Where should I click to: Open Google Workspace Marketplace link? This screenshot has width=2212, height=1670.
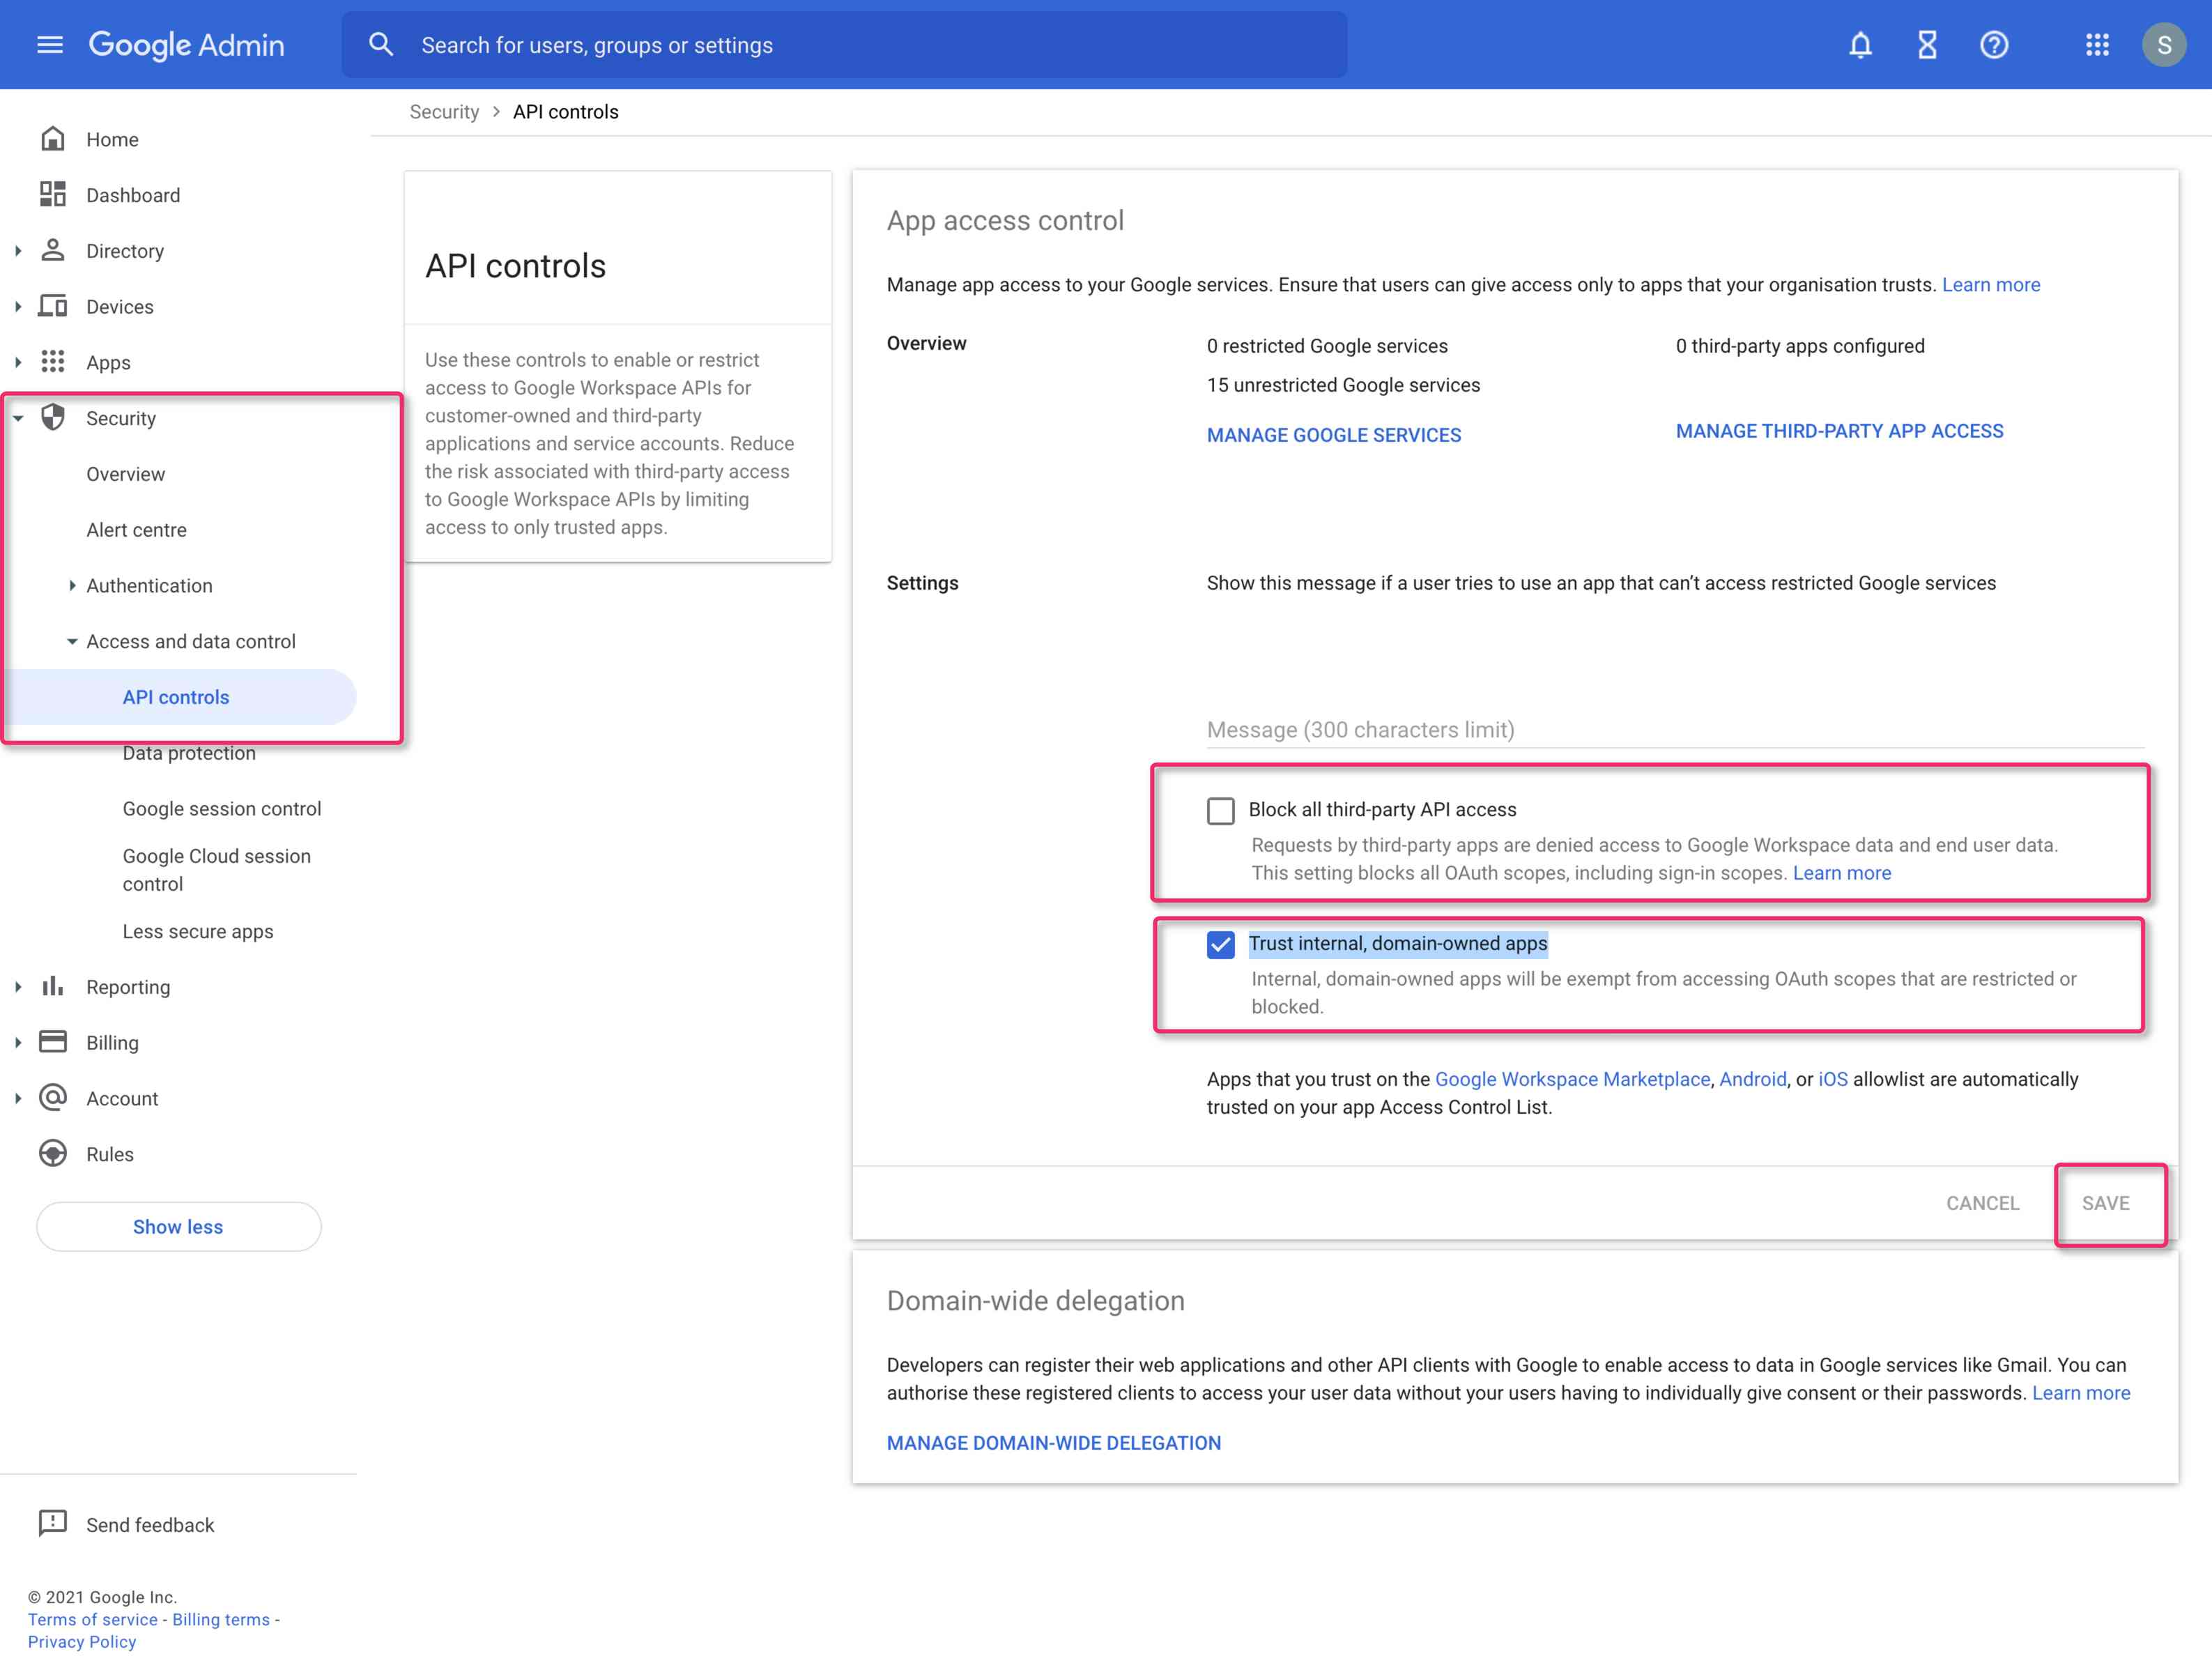[x=1572, y=1079]
